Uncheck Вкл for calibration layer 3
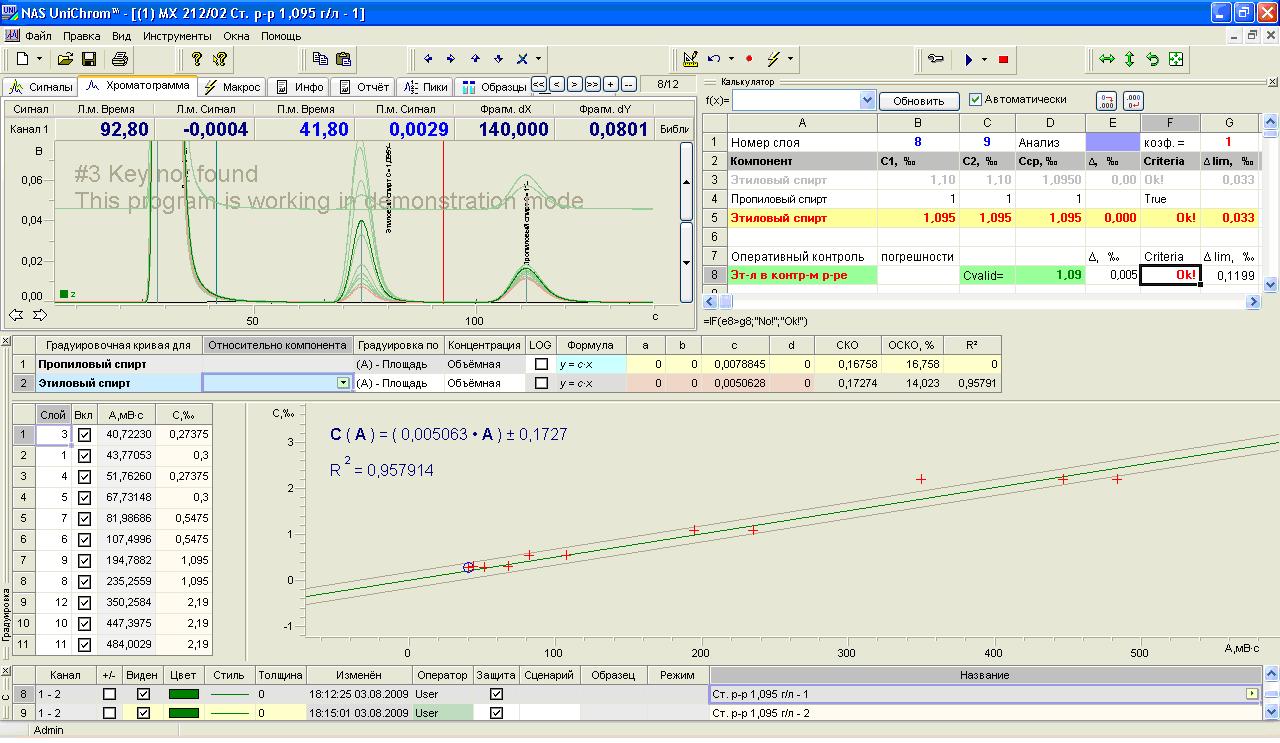This screenshot has width=1280, height=743. 84,435
